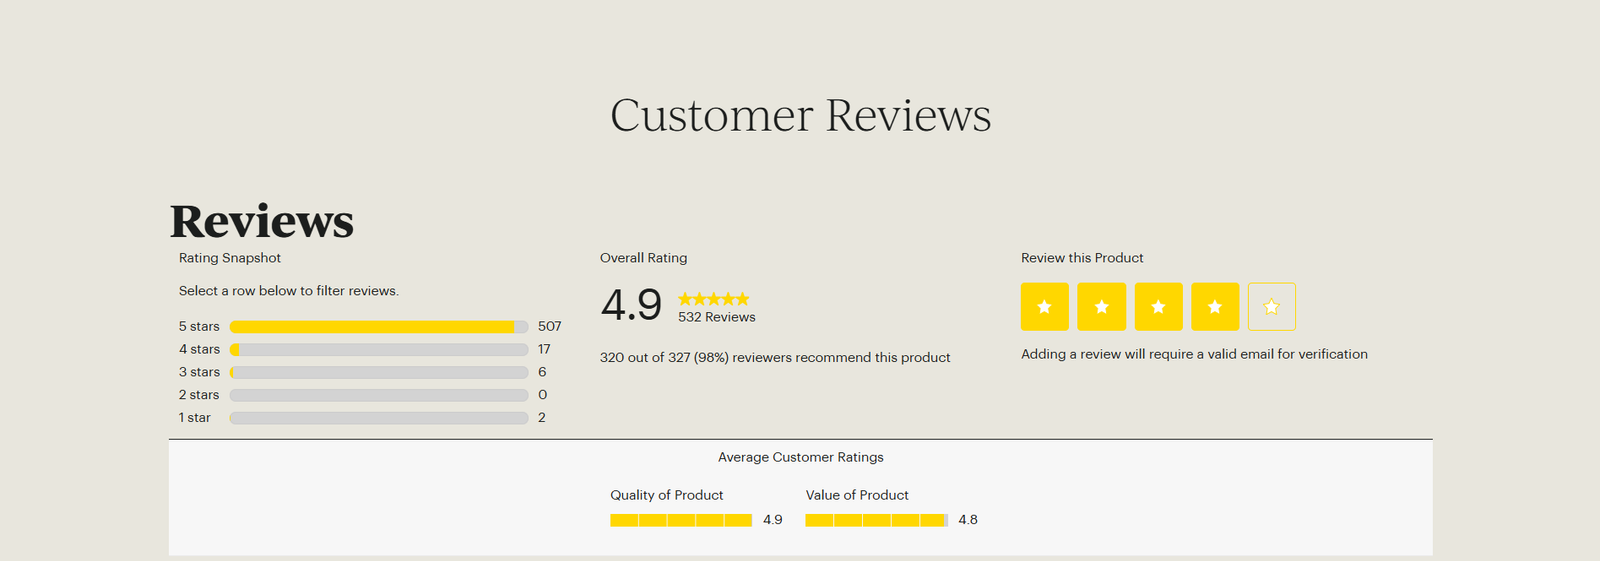
Task: Filter reviews by 5 stars row
Action: pos(199,327)
